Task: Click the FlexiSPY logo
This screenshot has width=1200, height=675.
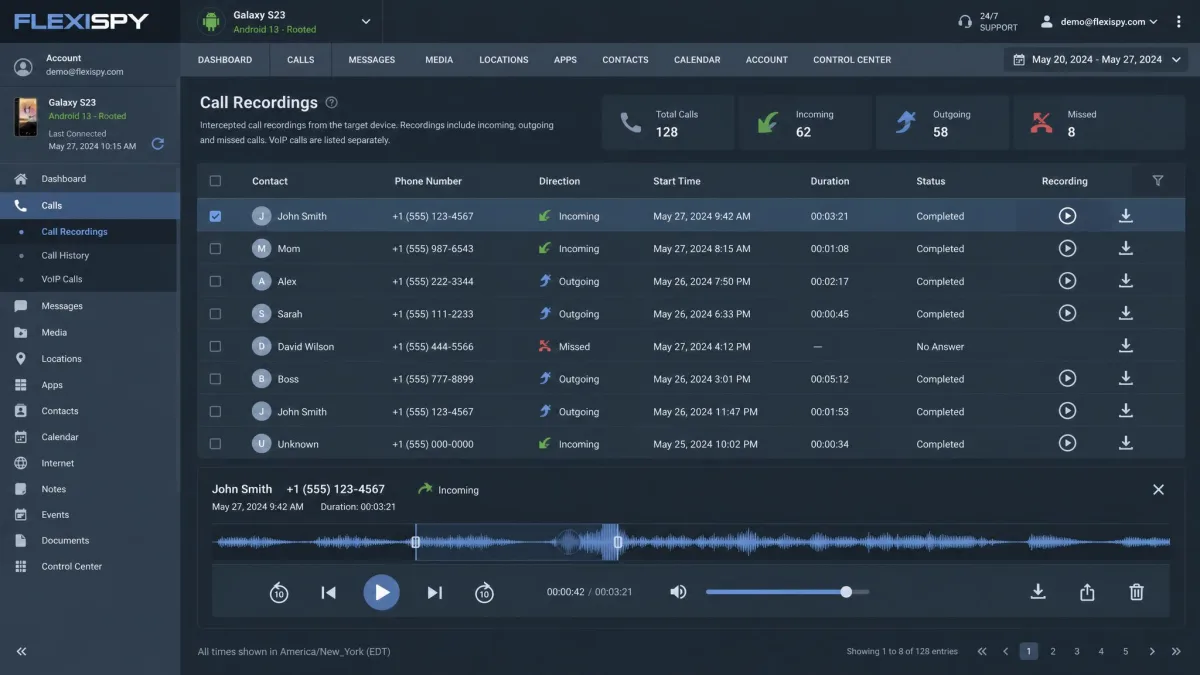Action: [81, 21]
